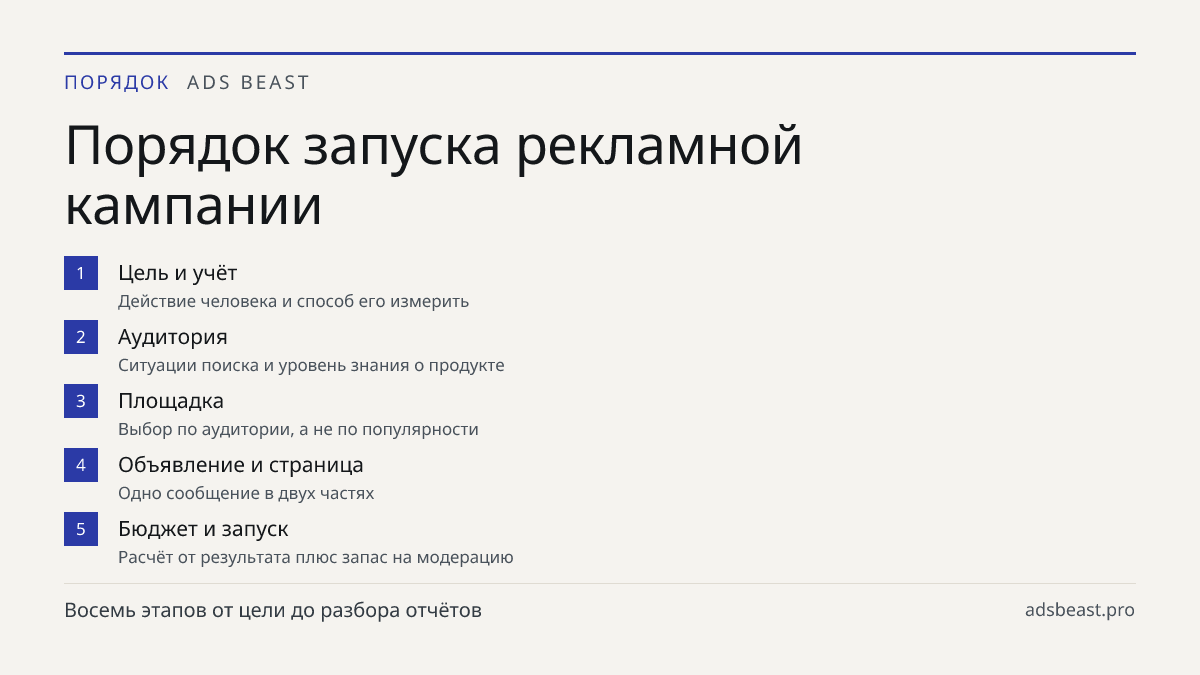Select the heading 'Площадка'
The width and height of the screenshot is (1200, 675).
pyautogui.click(x=171, y=401)
